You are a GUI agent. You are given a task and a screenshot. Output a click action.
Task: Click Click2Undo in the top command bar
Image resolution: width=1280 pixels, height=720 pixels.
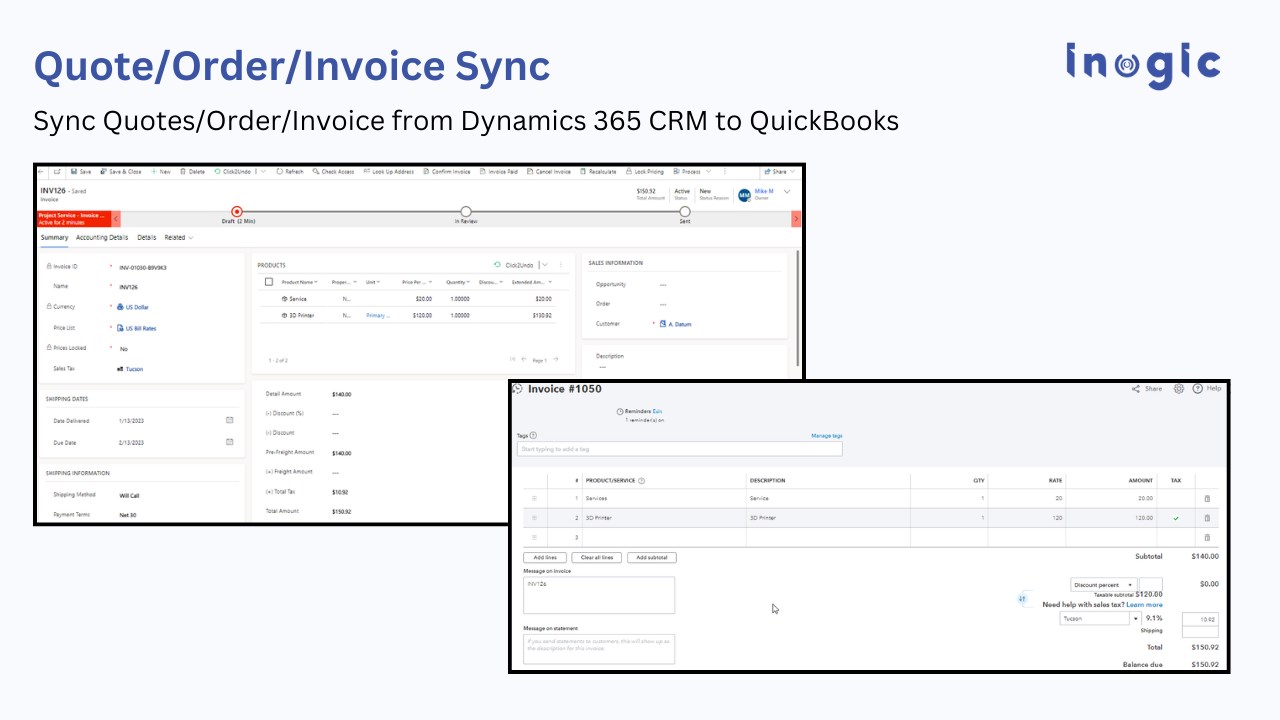pos(235,171)
